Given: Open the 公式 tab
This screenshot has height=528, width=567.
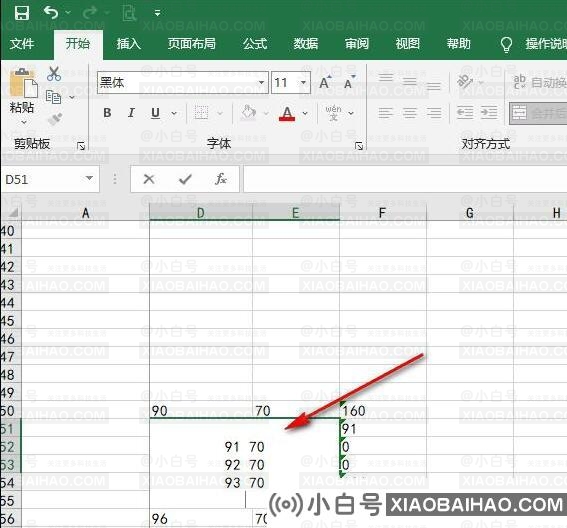Looking at the screenshot, I should (255, 44).
